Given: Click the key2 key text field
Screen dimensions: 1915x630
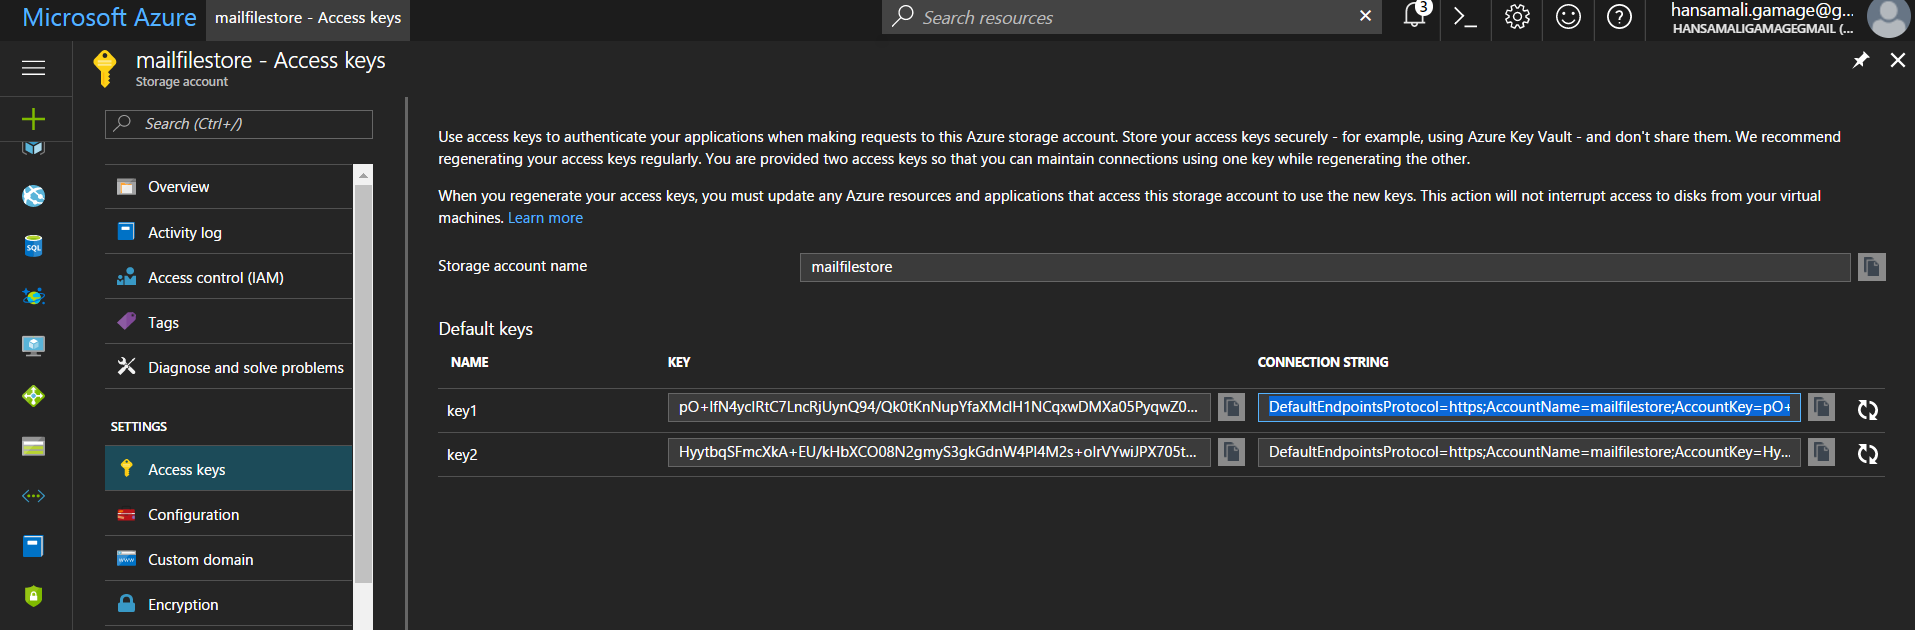Looking at the screenshot, I should click(939, 452).
